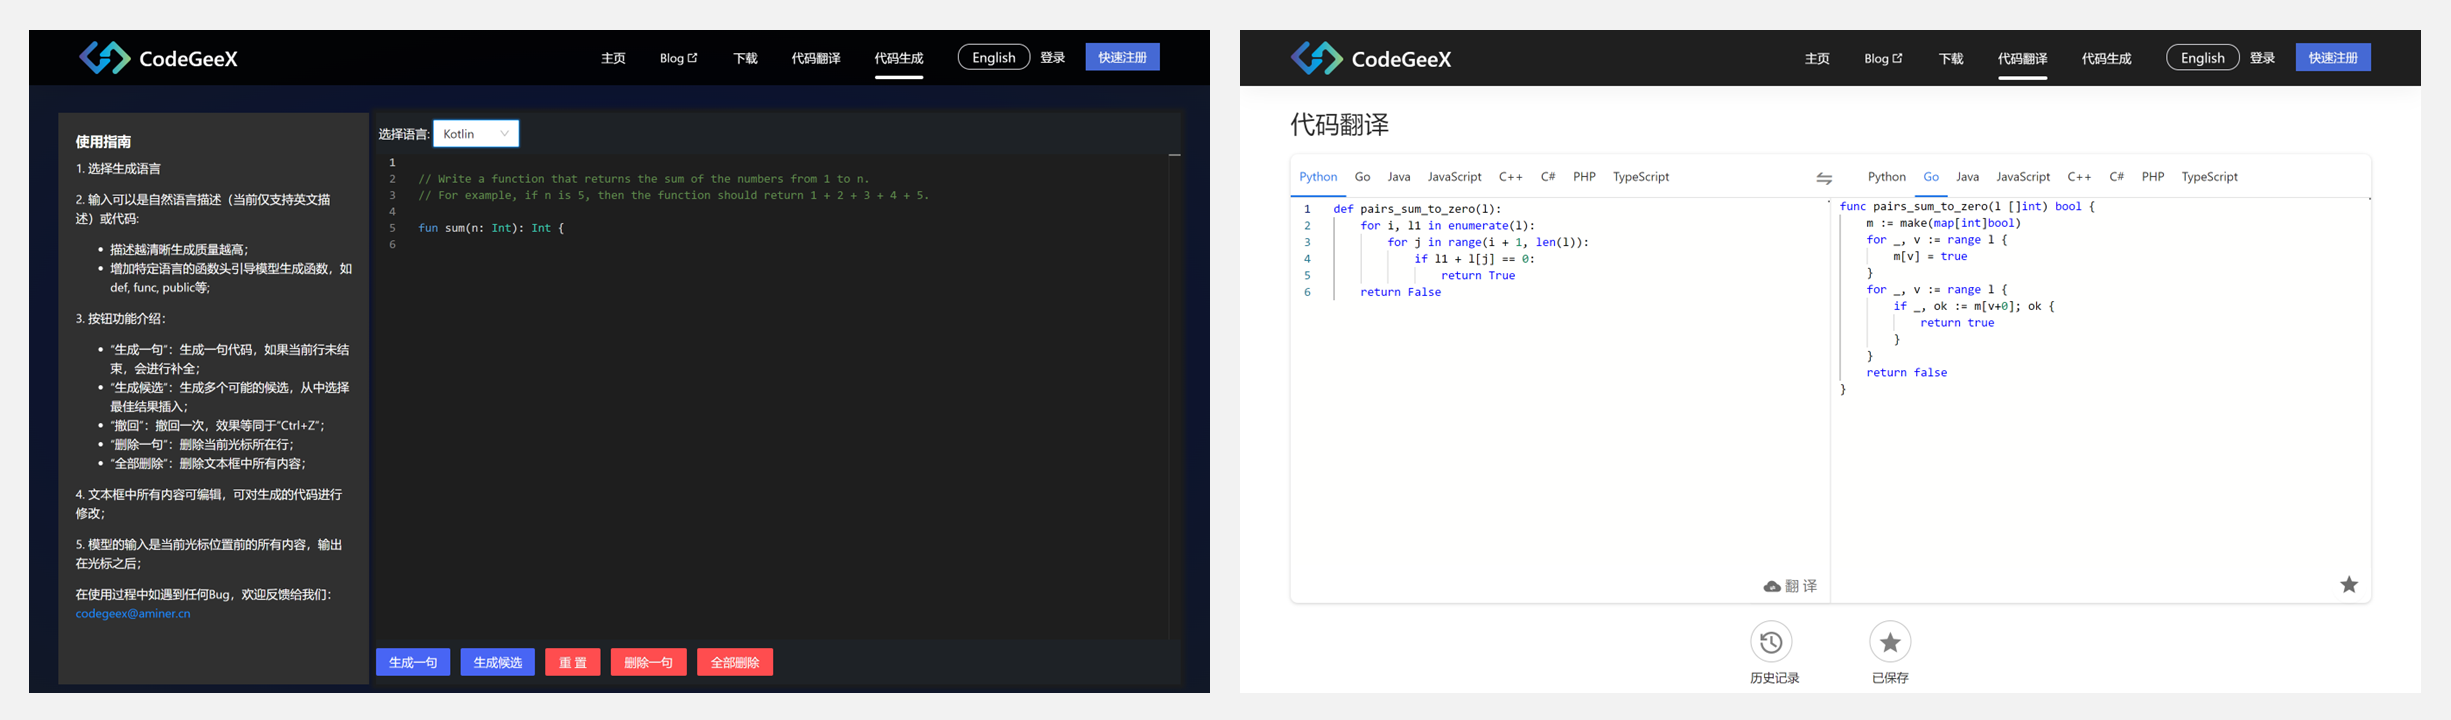Select target JavaScript tab

tap(2023, 177)
